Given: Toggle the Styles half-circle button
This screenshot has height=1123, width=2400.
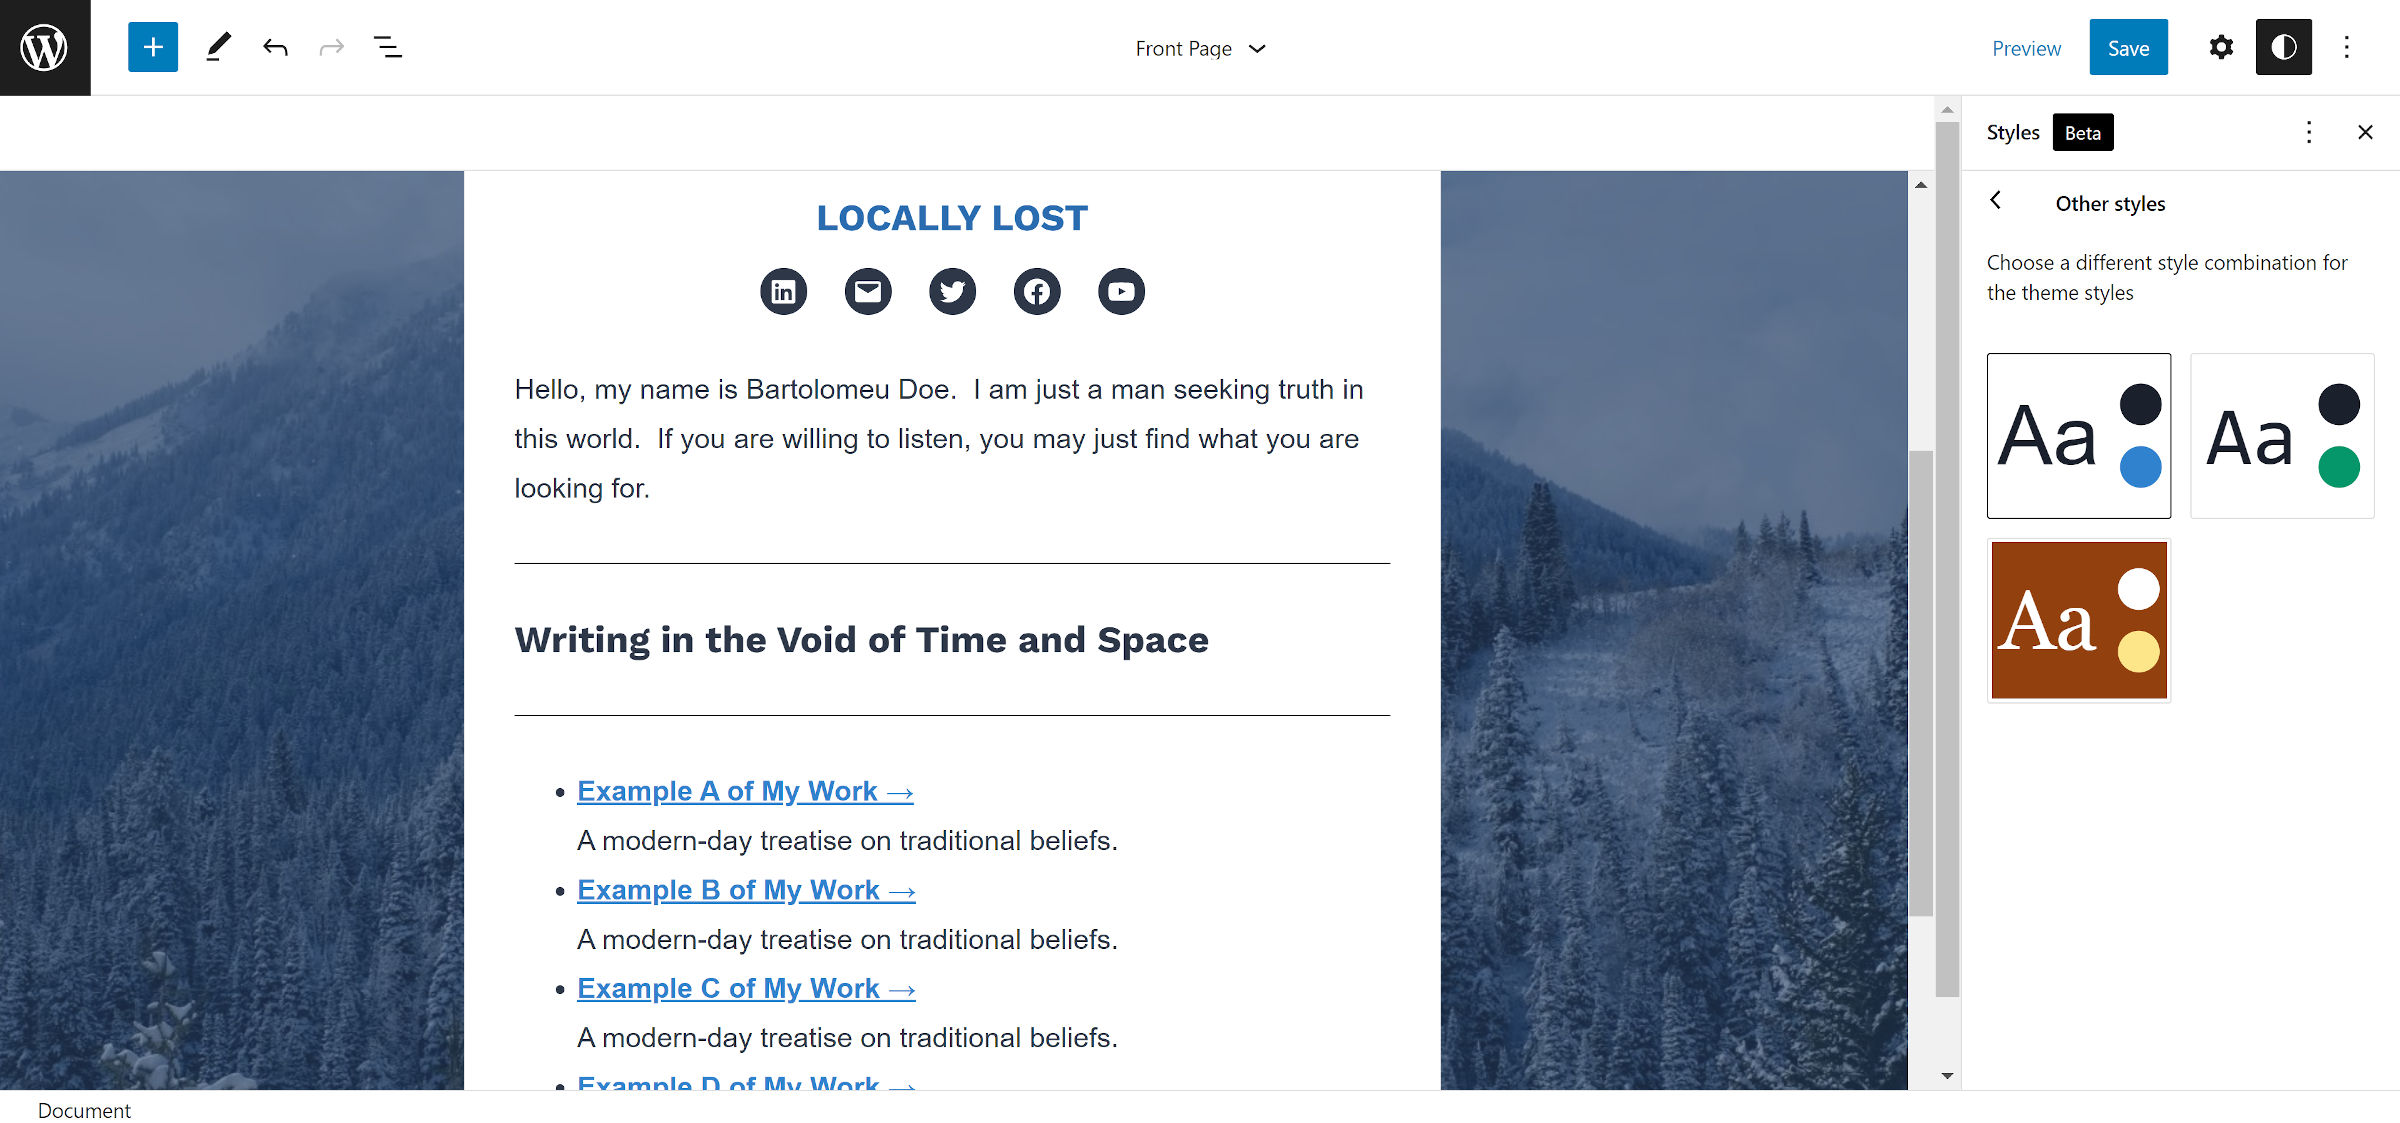Looking at the screenshot, I should (x=2283, y=47).
